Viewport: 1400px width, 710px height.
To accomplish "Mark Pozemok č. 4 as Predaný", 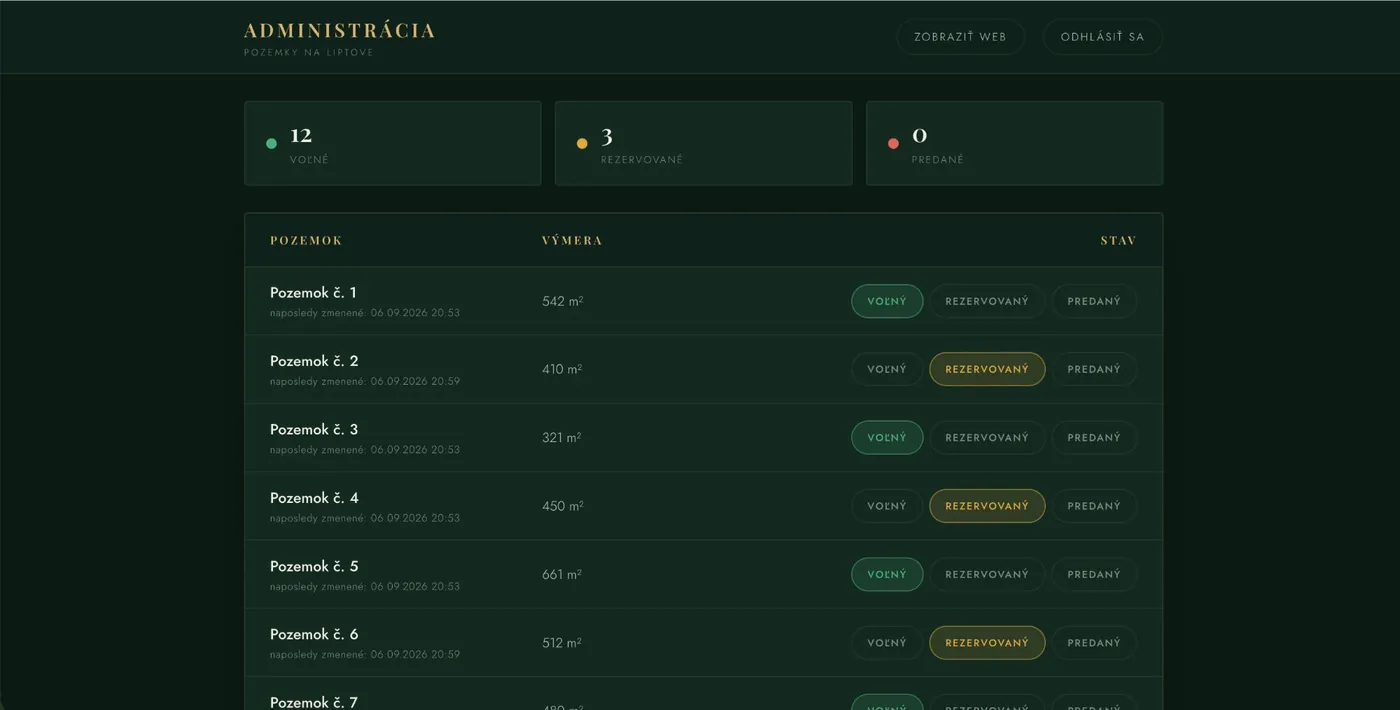I will [x=1094, y=506].
